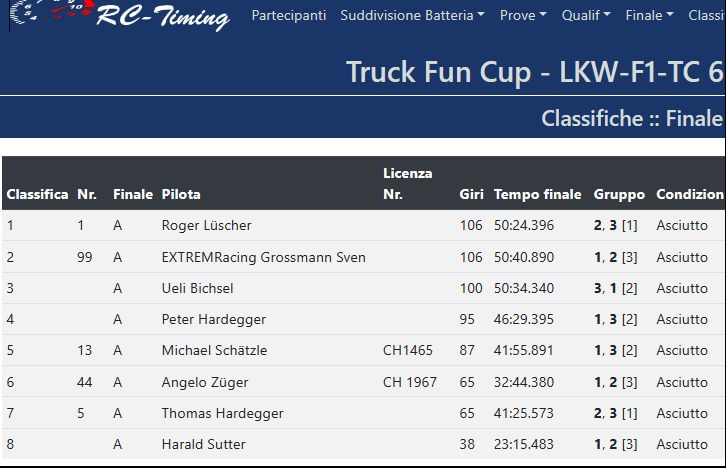Click the Gruppo column header

tap(619, 194)
